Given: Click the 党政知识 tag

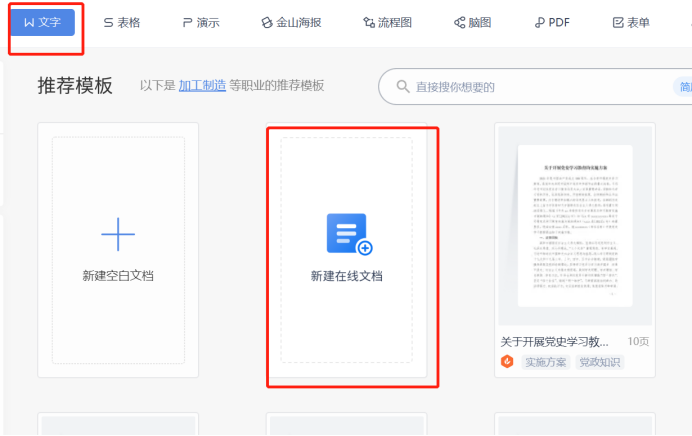Looking at the screenshot, I should pyautogui.click(x=600, y=362).
